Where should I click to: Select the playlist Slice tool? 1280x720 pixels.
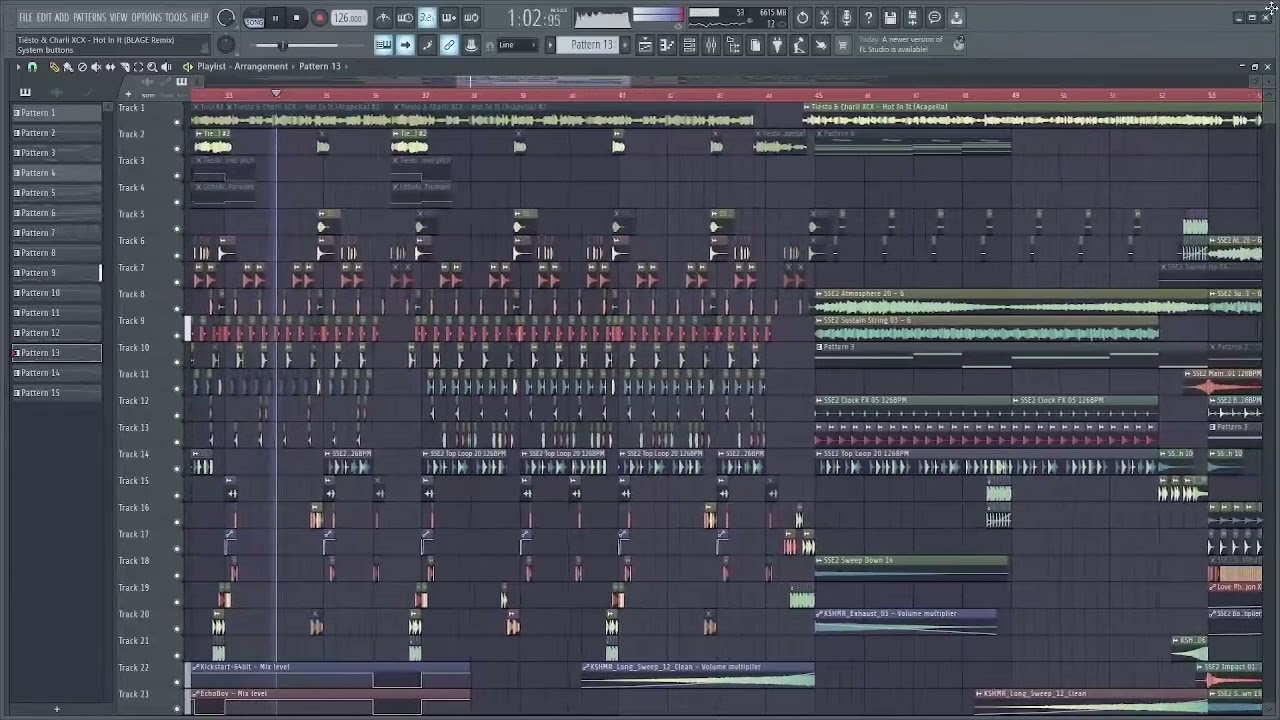click(124, 67)
